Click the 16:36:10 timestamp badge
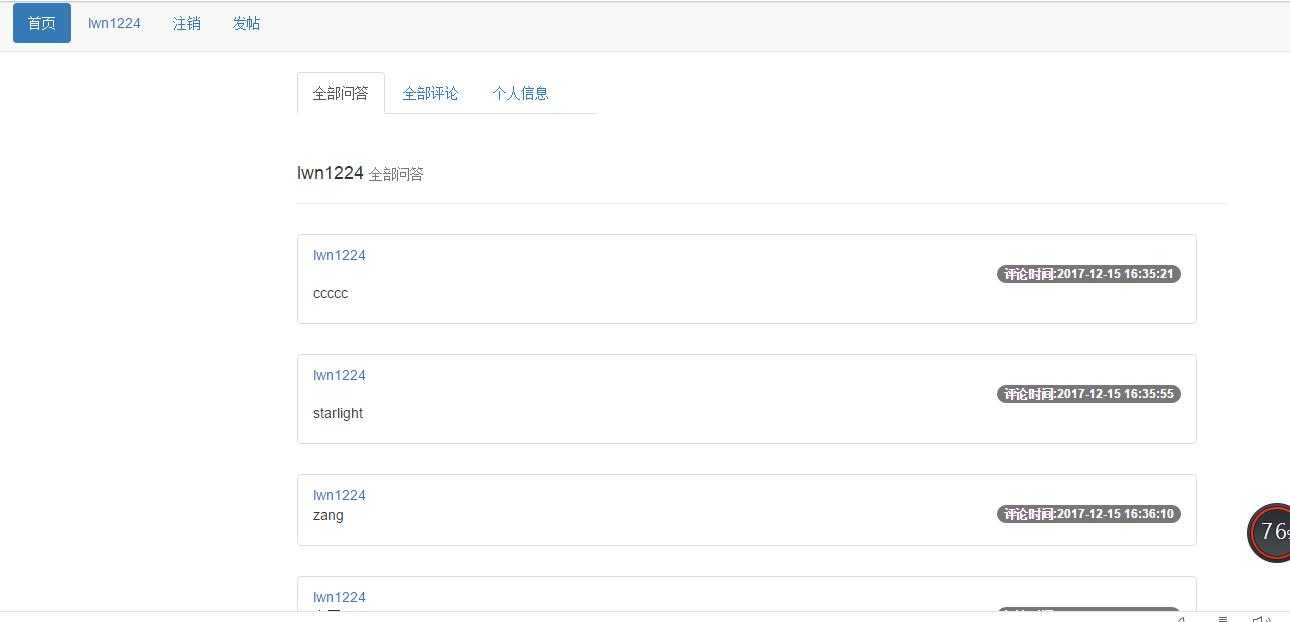This screenshot has height=622, width=1290. click(1088, 514)
